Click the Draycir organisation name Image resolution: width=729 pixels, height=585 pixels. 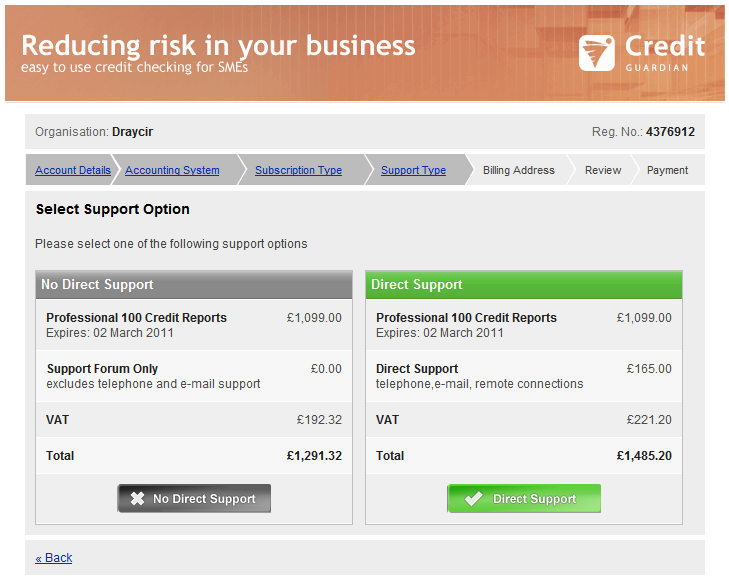click(133, 132)
